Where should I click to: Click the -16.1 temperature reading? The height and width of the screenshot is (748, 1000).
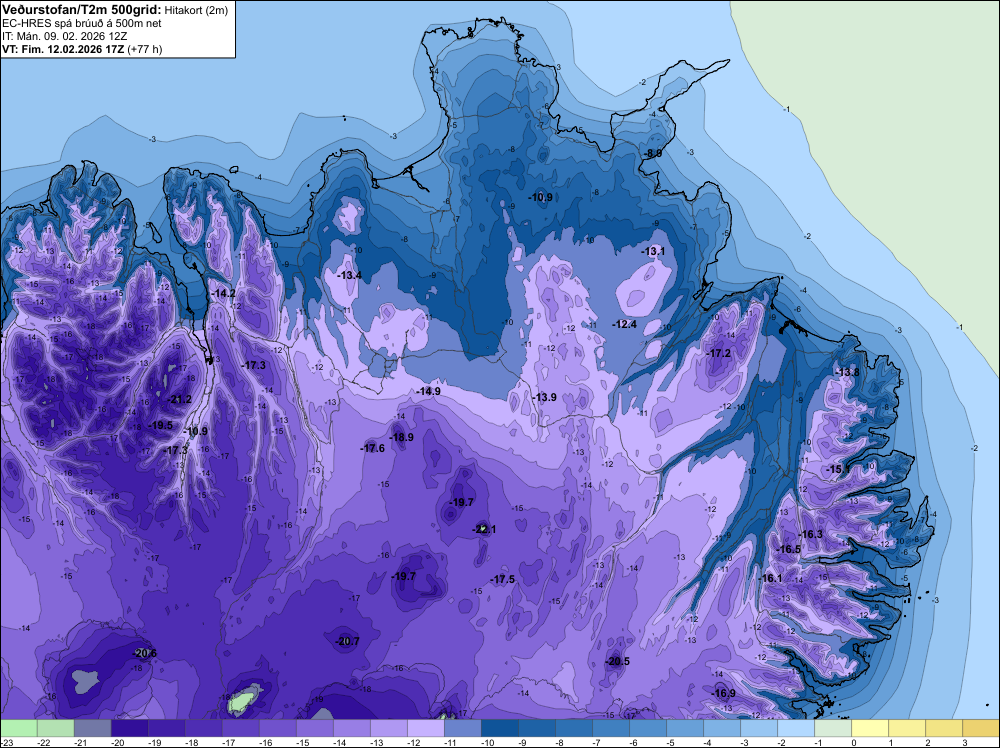[x=770, y=578]
